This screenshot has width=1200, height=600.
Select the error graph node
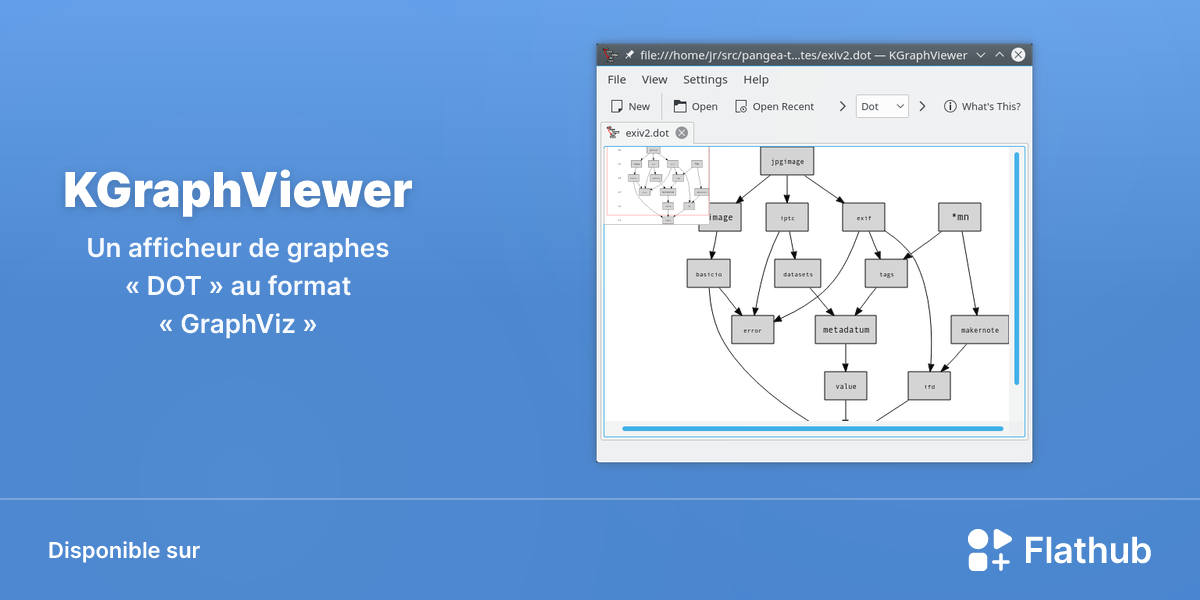pos(753,330)
